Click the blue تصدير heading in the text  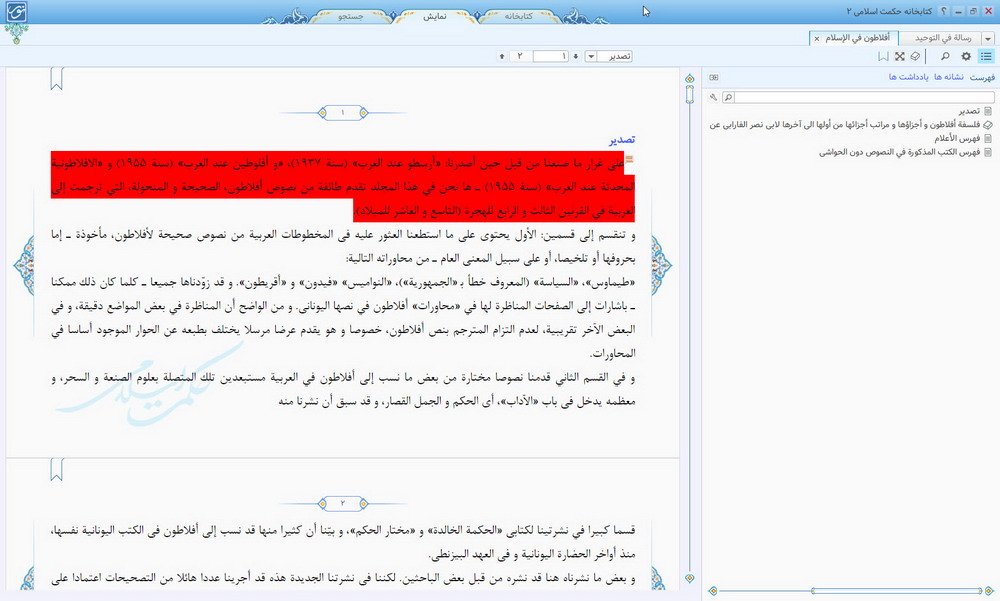tap(622, 139)
